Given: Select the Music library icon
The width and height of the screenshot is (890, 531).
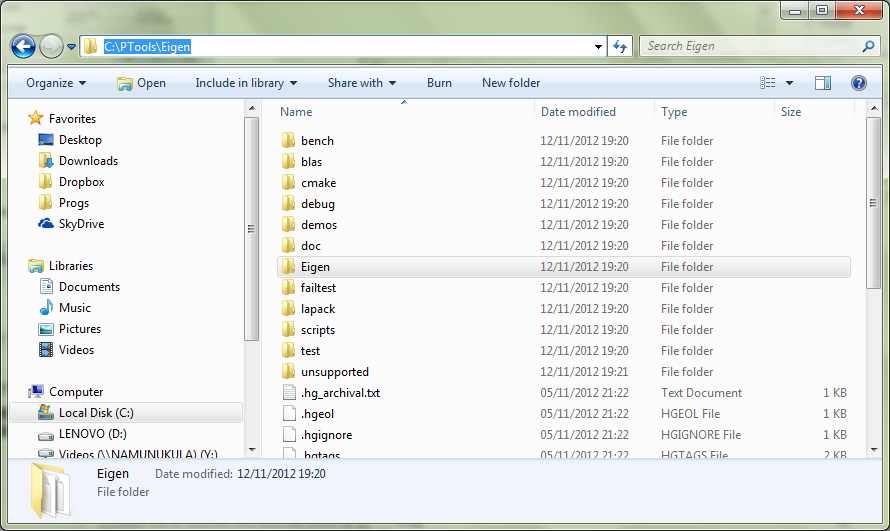Looking at the screenshot, I should pyautogui.click(x=46, y=308).
